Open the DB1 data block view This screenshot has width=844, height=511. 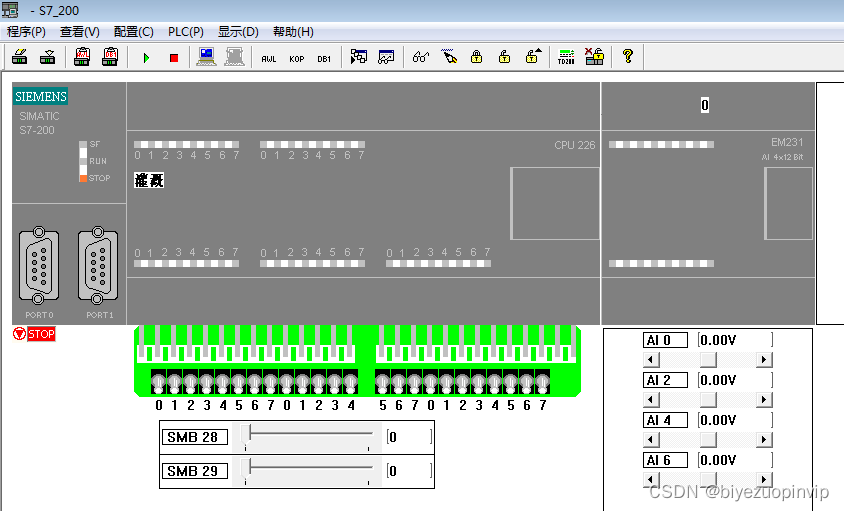(x=324, y=59)
